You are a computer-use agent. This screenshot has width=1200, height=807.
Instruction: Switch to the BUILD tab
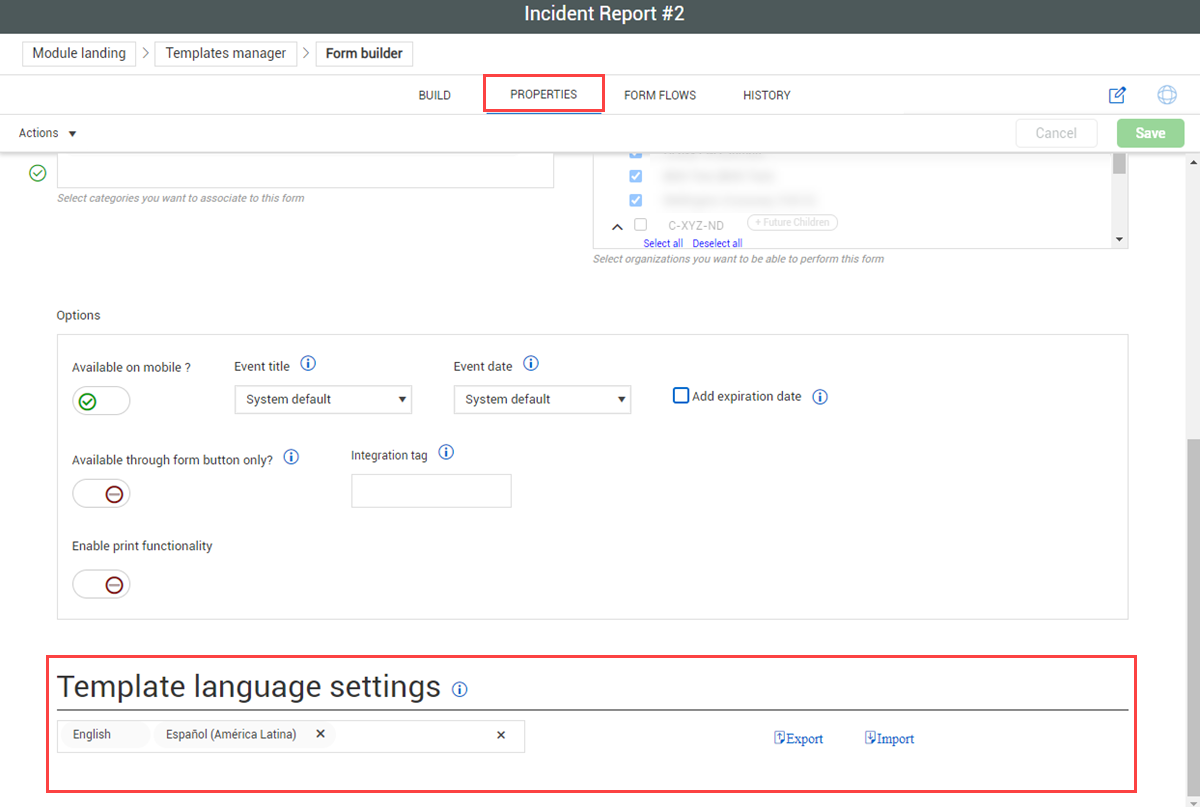click(x=434, y=95)
